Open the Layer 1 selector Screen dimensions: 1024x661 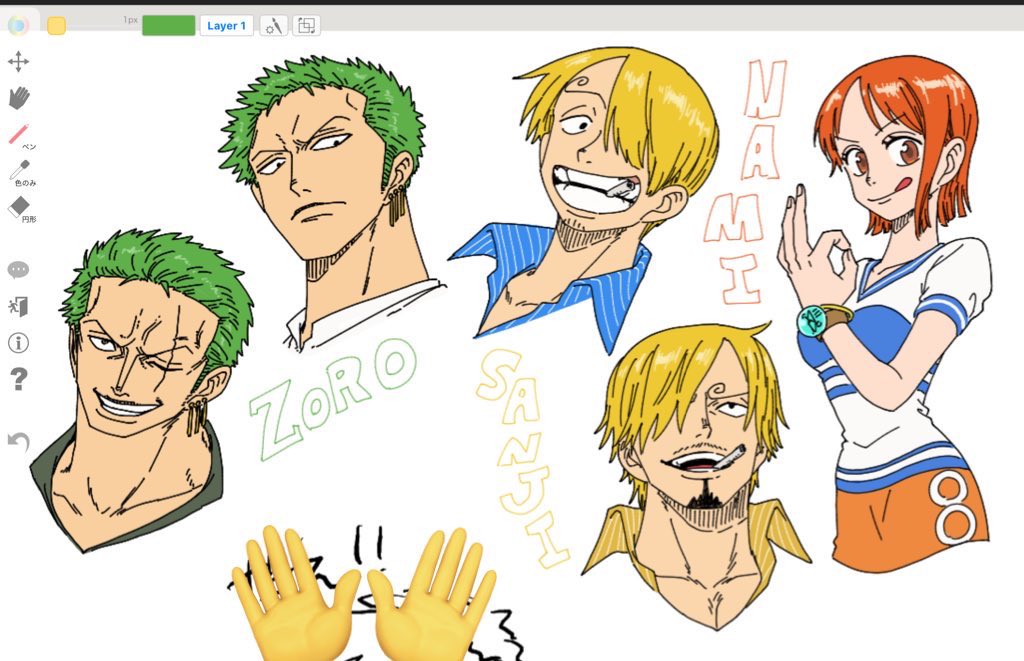pos(227,25)
